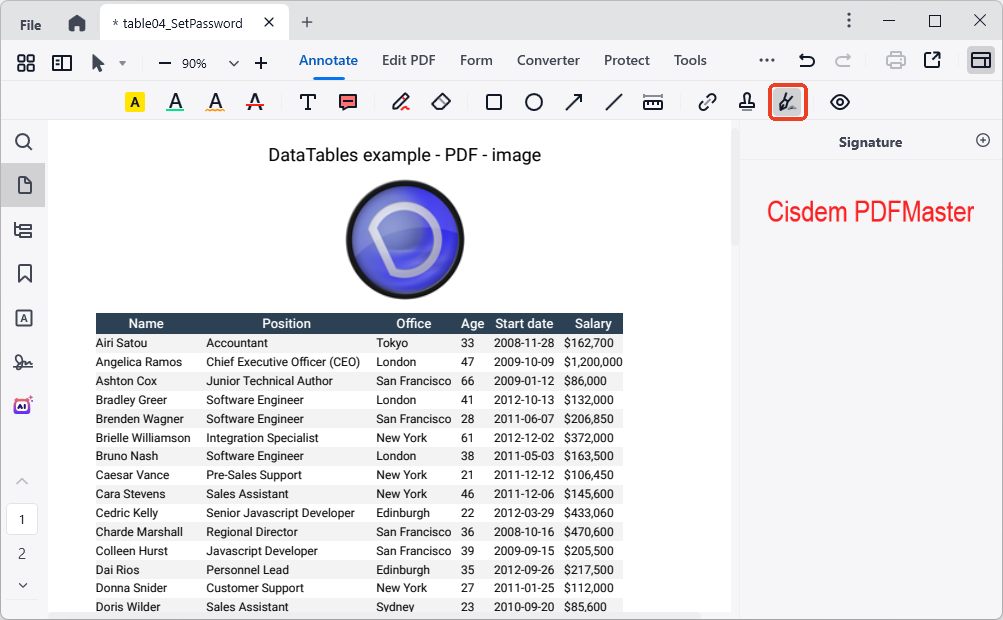The height and width of the screenshot is (620, 1003).
Task: Open the File menu
Action: [x=31, y=24]
